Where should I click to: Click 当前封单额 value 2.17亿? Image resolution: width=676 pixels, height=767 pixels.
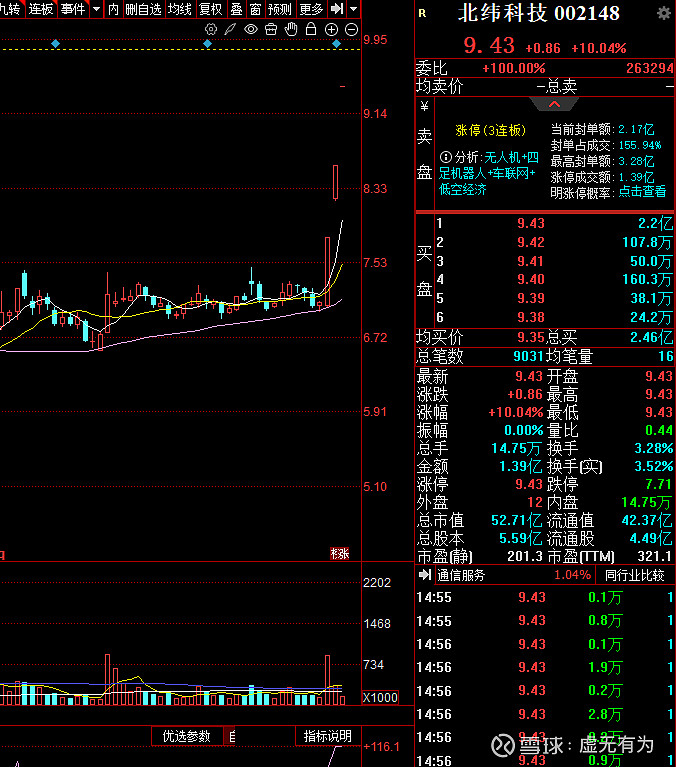tap(636, 130)
